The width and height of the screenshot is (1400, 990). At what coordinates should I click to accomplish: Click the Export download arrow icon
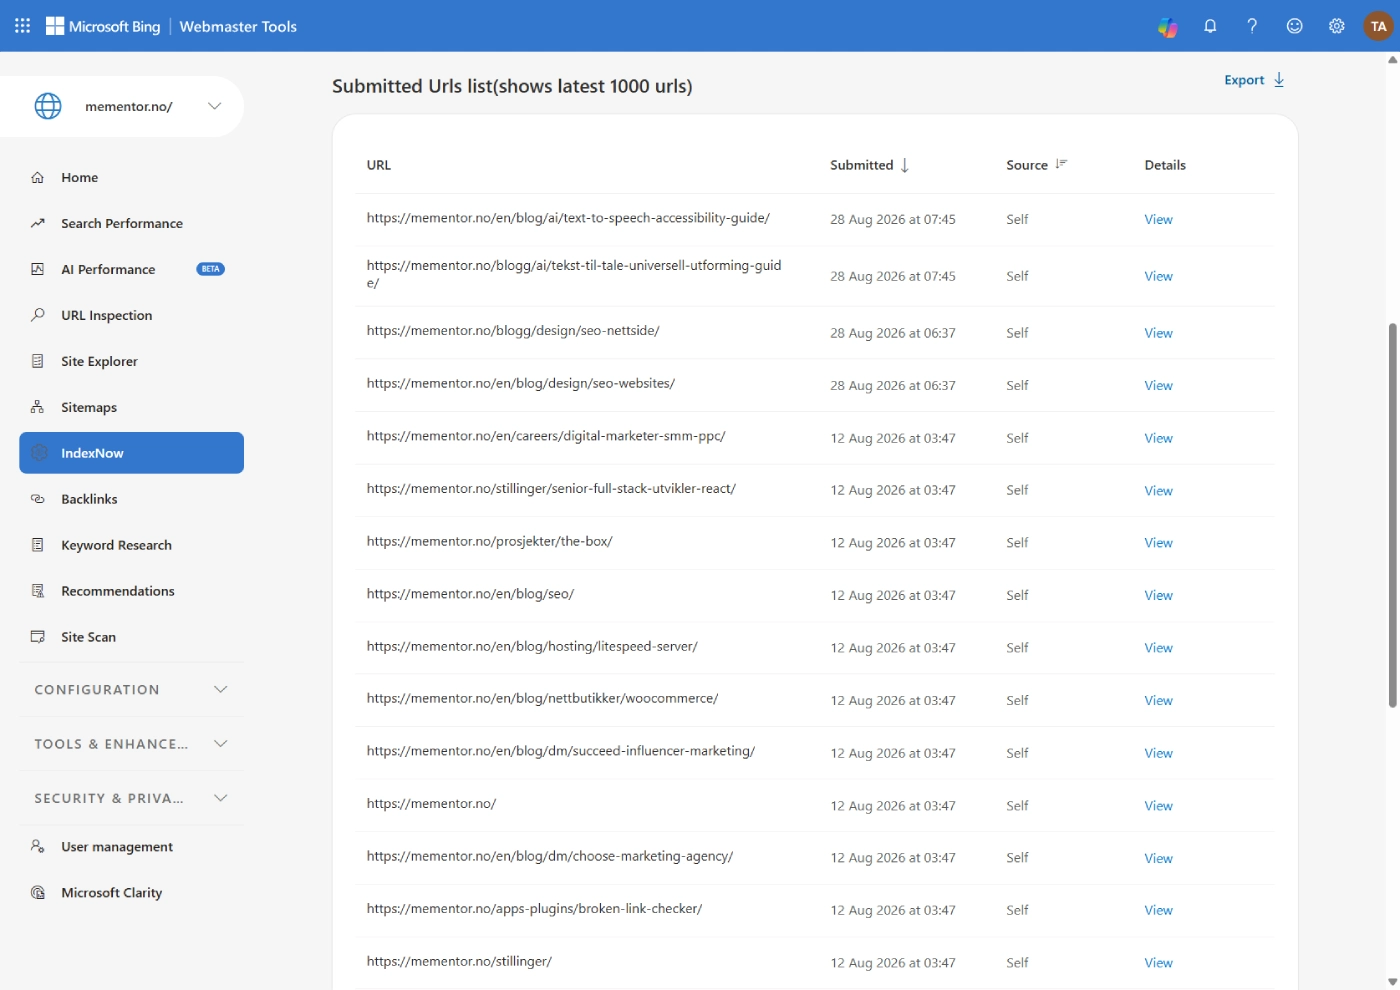click(x=1279, y=80)
